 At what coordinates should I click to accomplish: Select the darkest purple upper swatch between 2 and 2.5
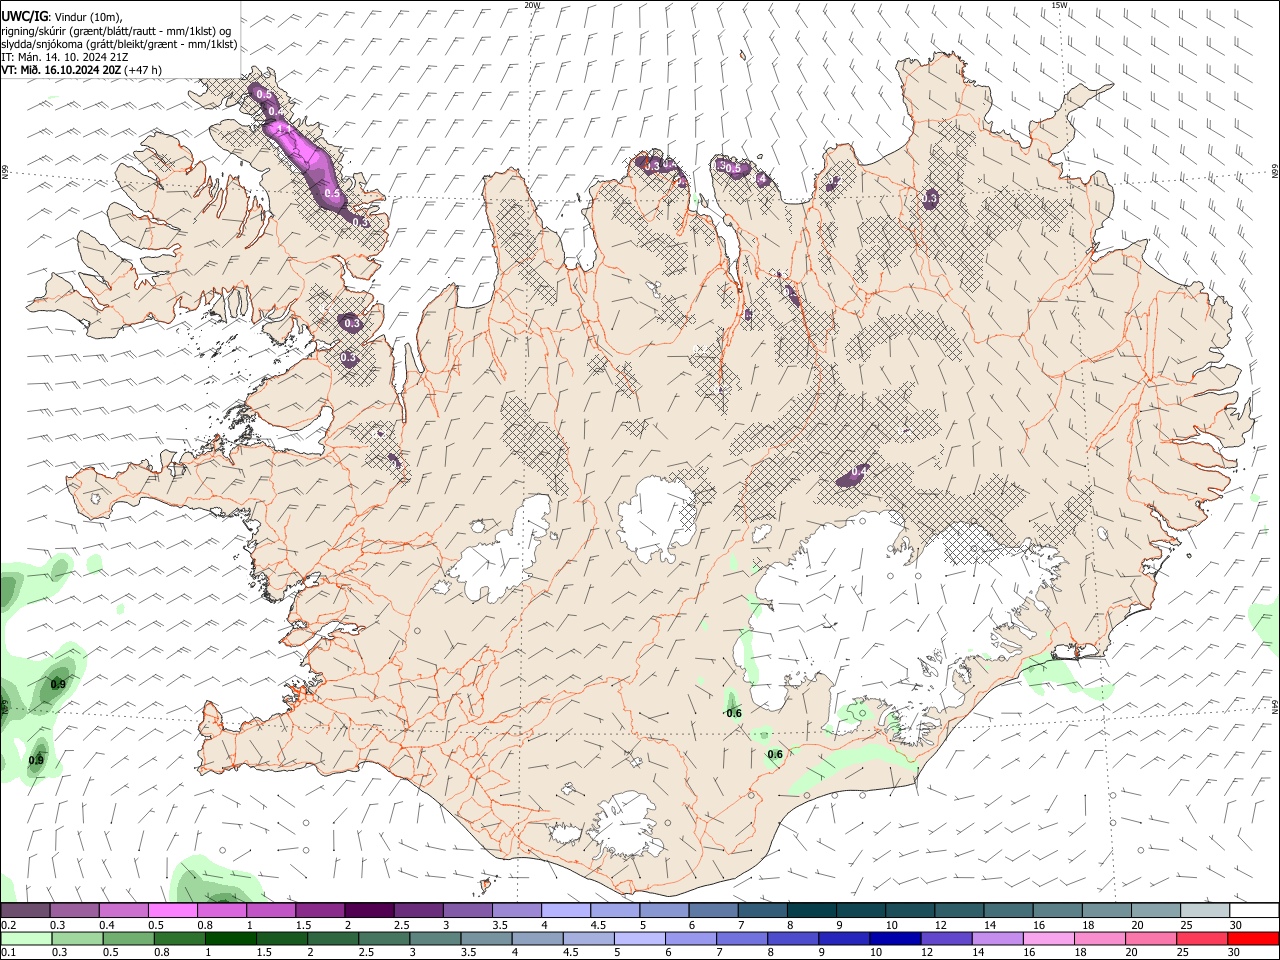tap(369, 911)
